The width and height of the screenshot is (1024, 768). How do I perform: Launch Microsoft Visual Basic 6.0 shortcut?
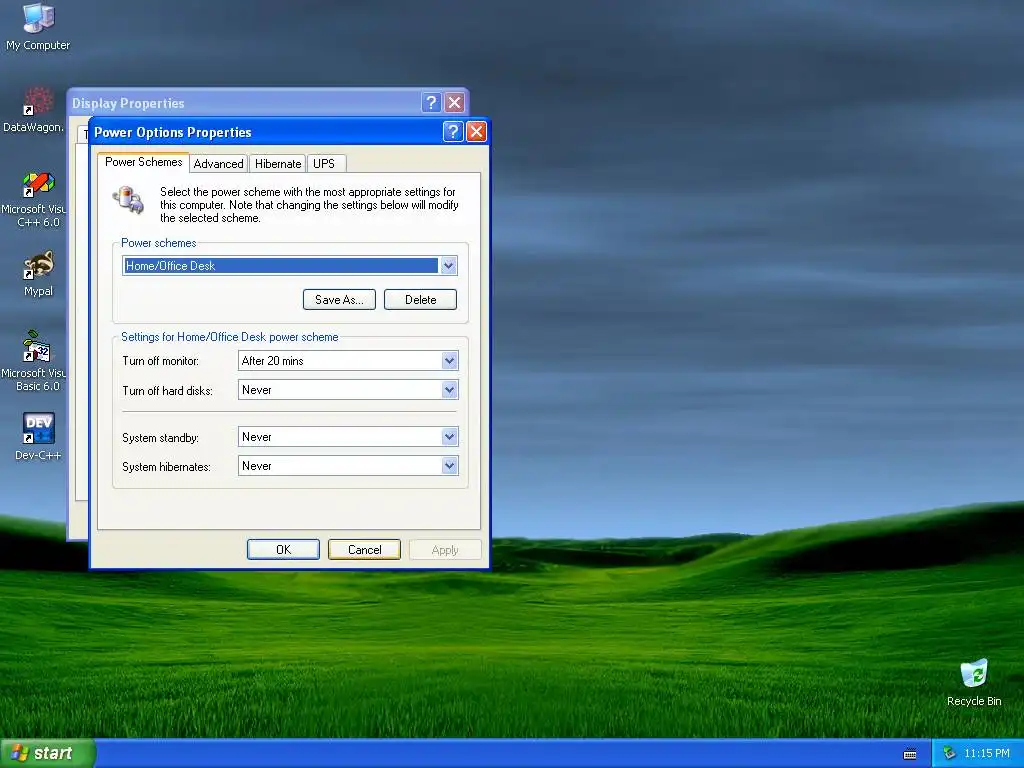coord(34,361)
